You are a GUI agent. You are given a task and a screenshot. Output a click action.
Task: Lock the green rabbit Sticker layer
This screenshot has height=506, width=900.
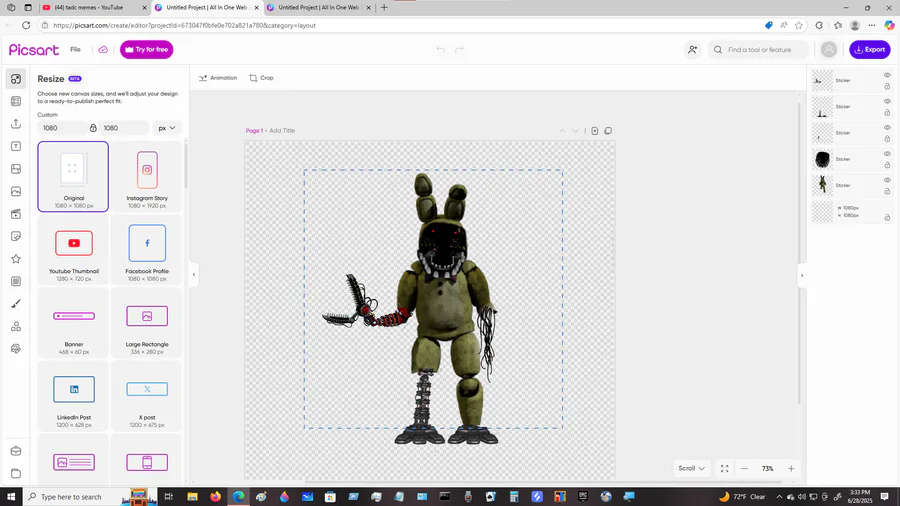[887, 192]
